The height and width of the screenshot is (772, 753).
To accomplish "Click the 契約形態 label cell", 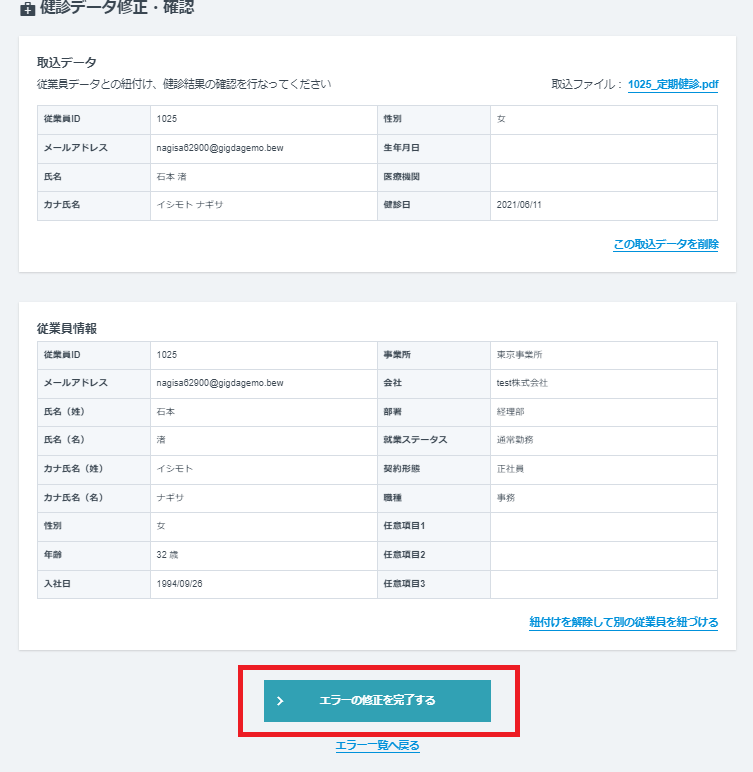I will pos(434,469).
